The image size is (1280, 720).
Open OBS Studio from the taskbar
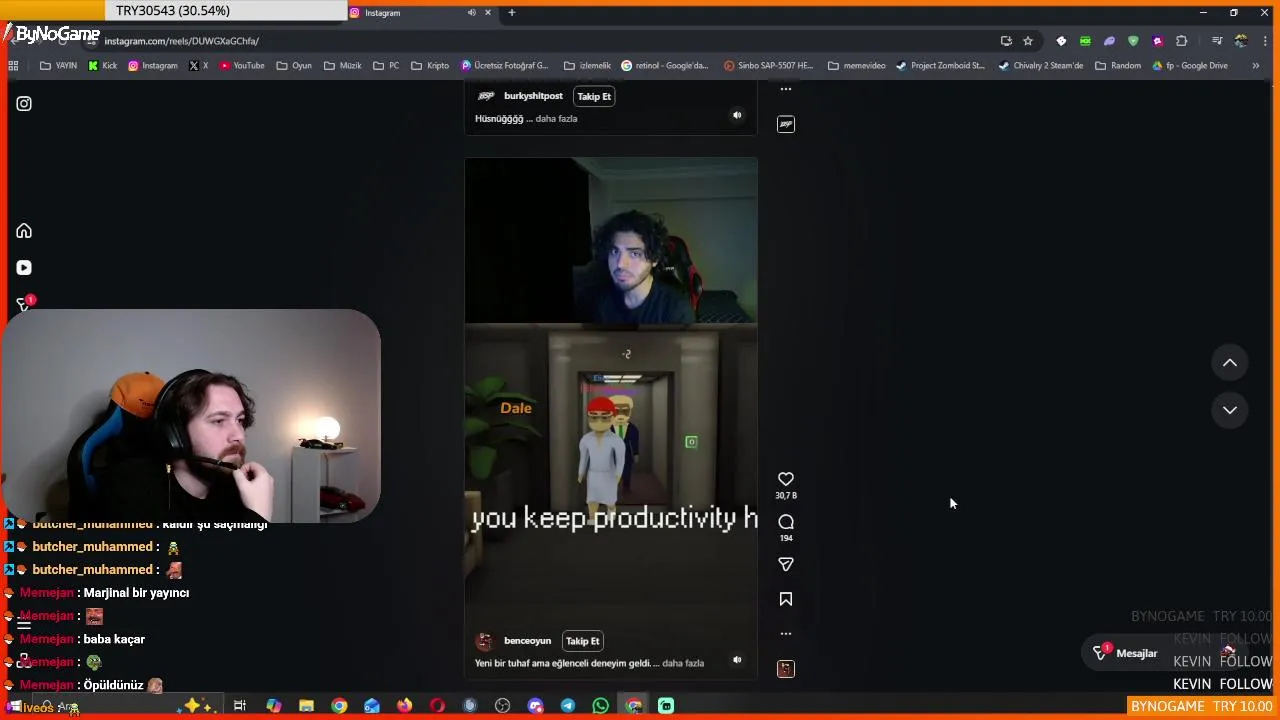point(502,706)
